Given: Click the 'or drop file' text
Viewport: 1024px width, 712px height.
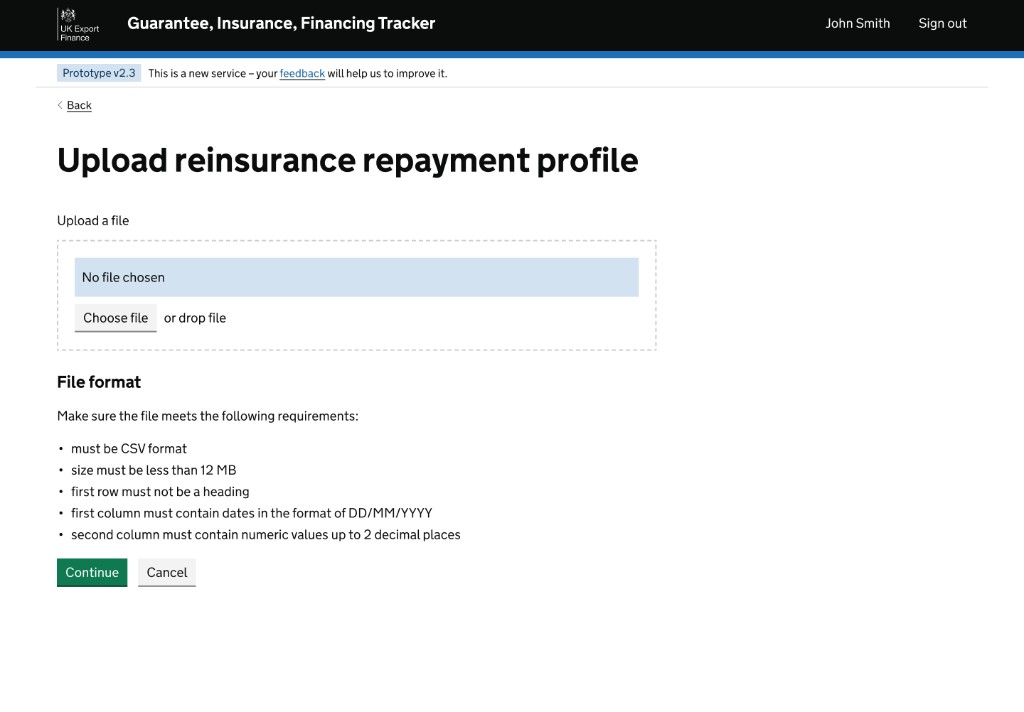Looking at the screenshot, I should click(195, 318).
